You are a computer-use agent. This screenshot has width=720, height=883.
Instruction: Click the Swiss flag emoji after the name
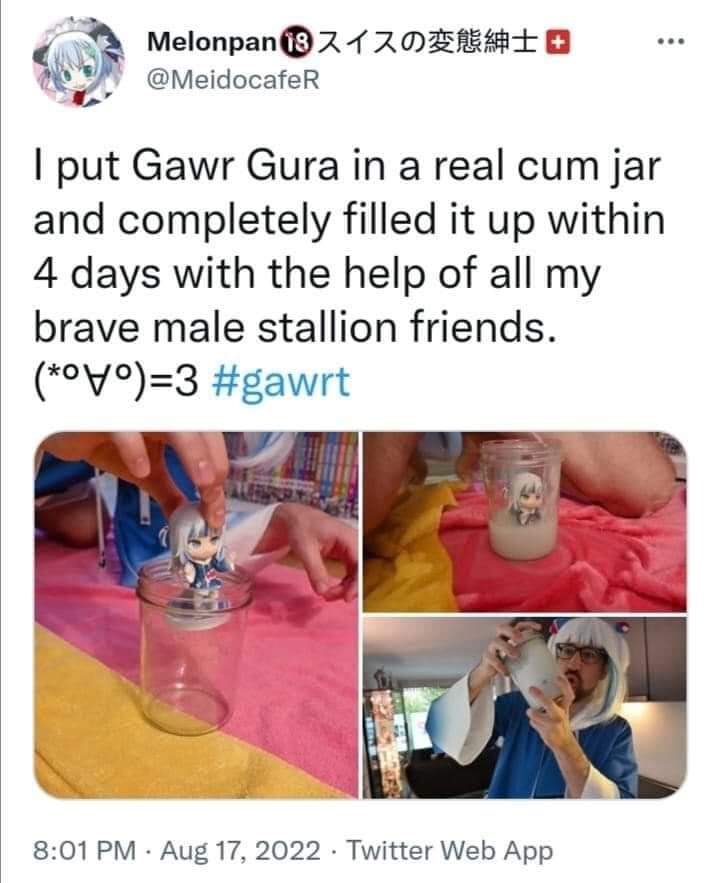[559, 43]
